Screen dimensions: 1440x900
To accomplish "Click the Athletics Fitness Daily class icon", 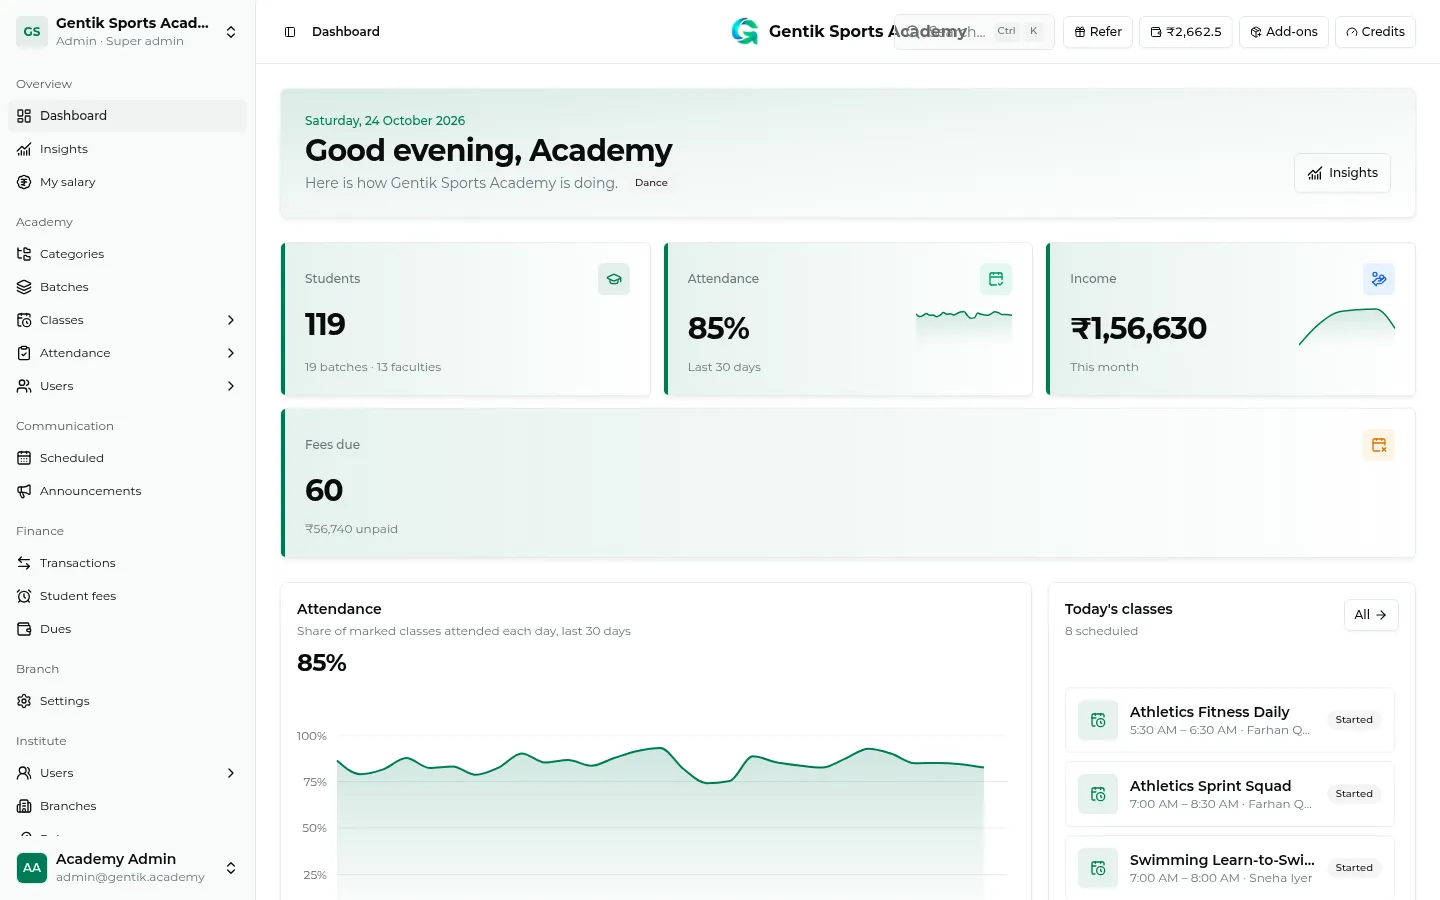I will 1098,720.
